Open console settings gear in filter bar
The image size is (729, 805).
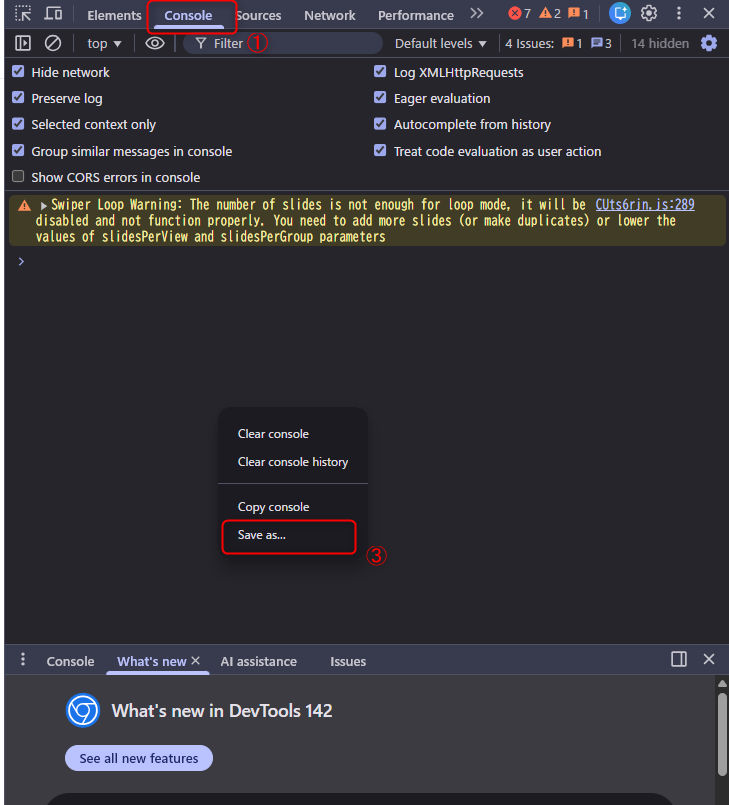709,43
